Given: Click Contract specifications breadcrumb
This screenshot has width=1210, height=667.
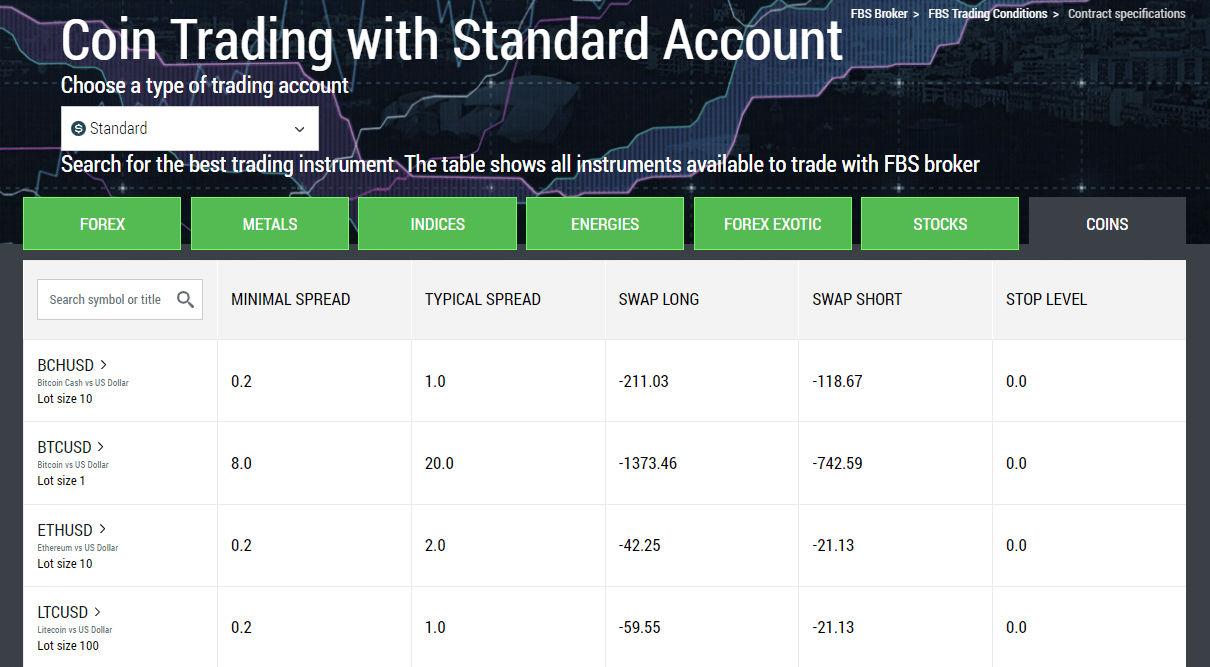Looking at the screenshot, I should point(1127,14).
